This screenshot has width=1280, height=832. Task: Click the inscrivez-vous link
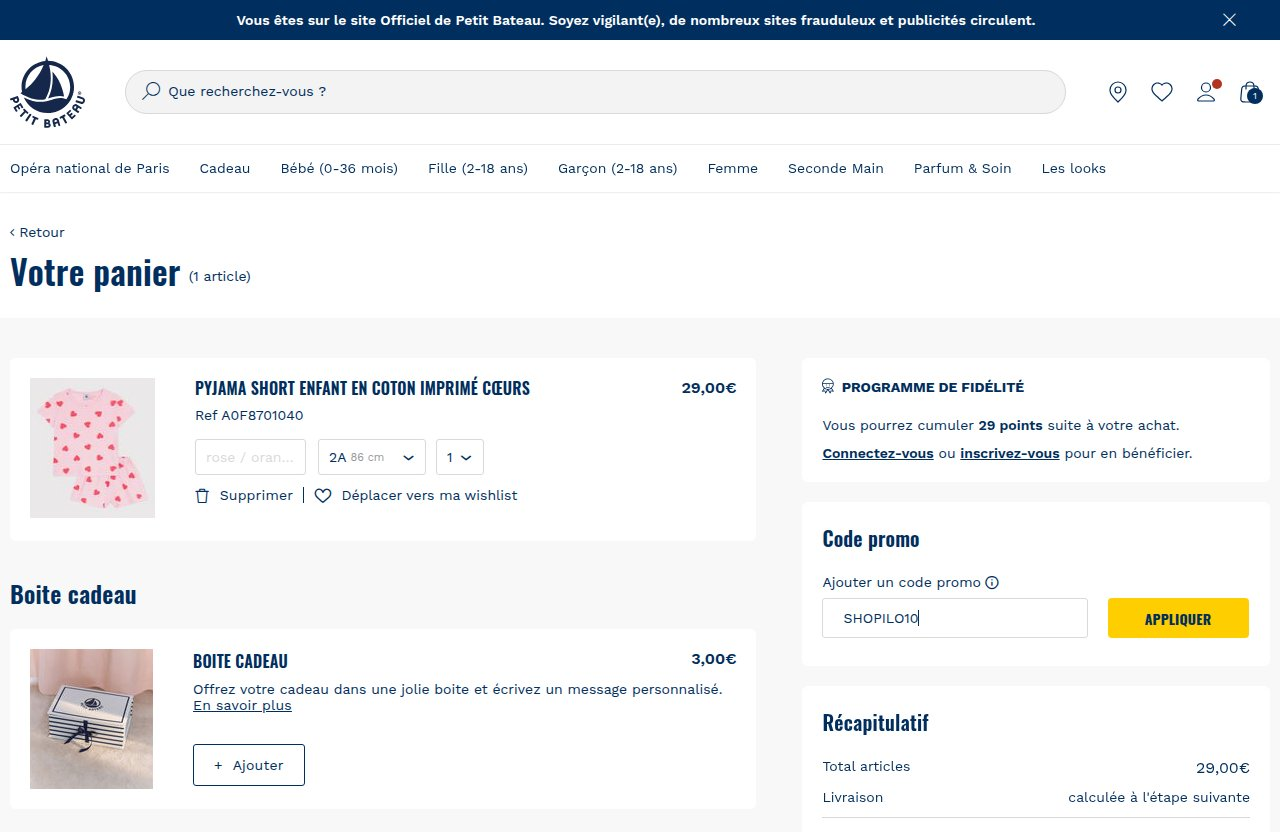coord(1010,453)
